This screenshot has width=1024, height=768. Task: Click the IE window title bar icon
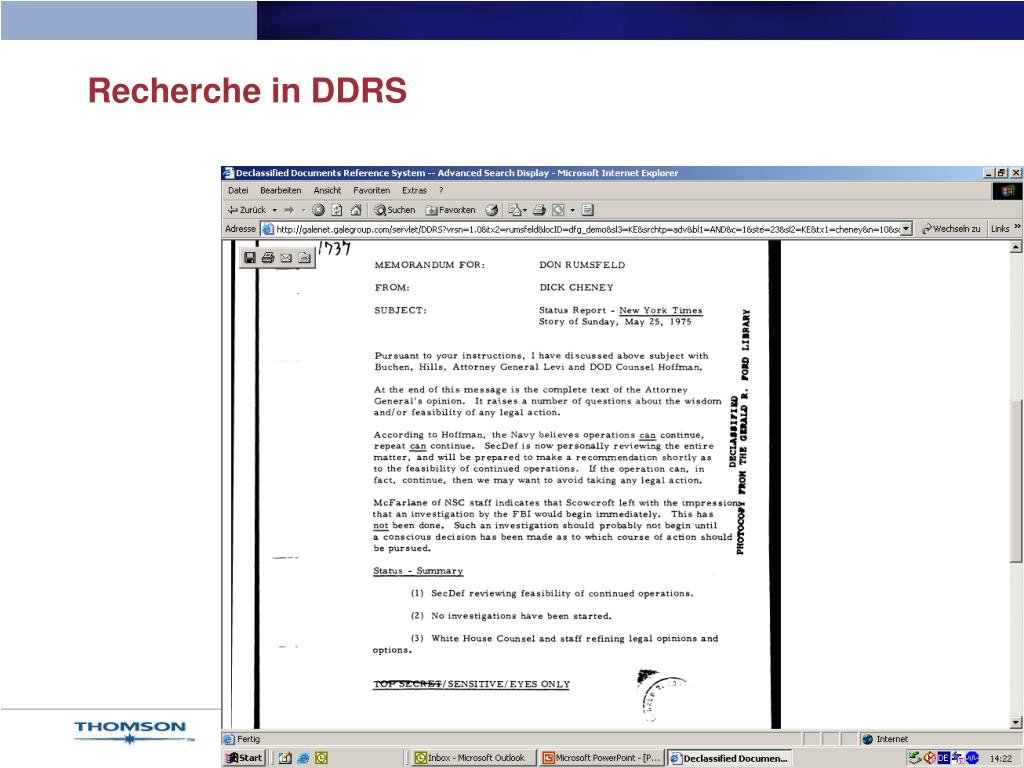click(x=229, y=173)
